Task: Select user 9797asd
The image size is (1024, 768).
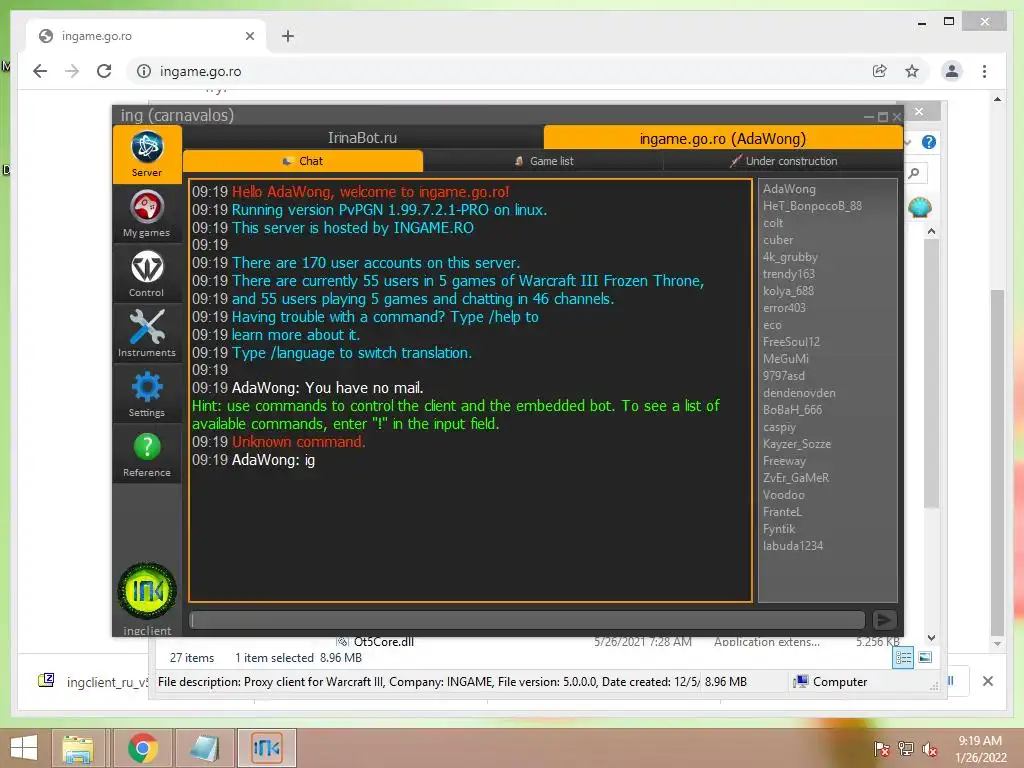Action: [x=784, y=376]
